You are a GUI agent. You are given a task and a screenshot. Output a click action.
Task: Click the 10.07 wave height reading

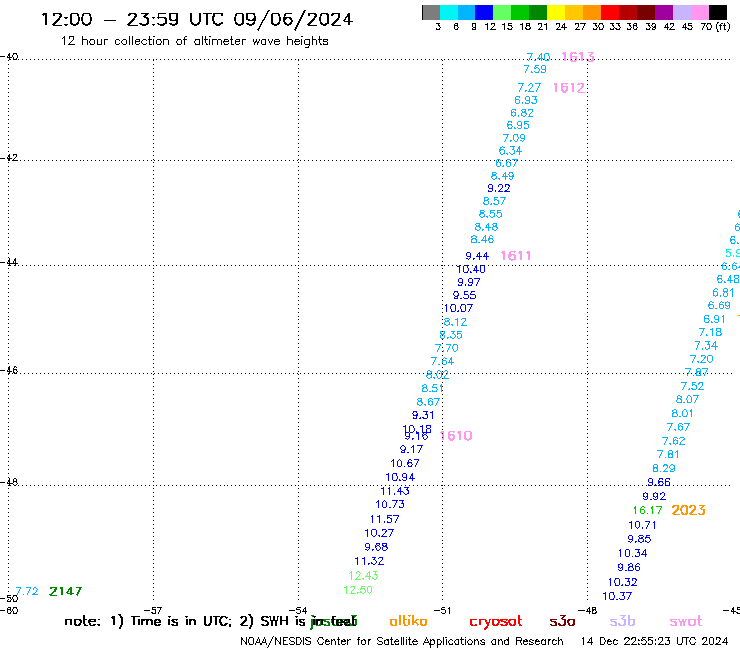click(458, 309)
